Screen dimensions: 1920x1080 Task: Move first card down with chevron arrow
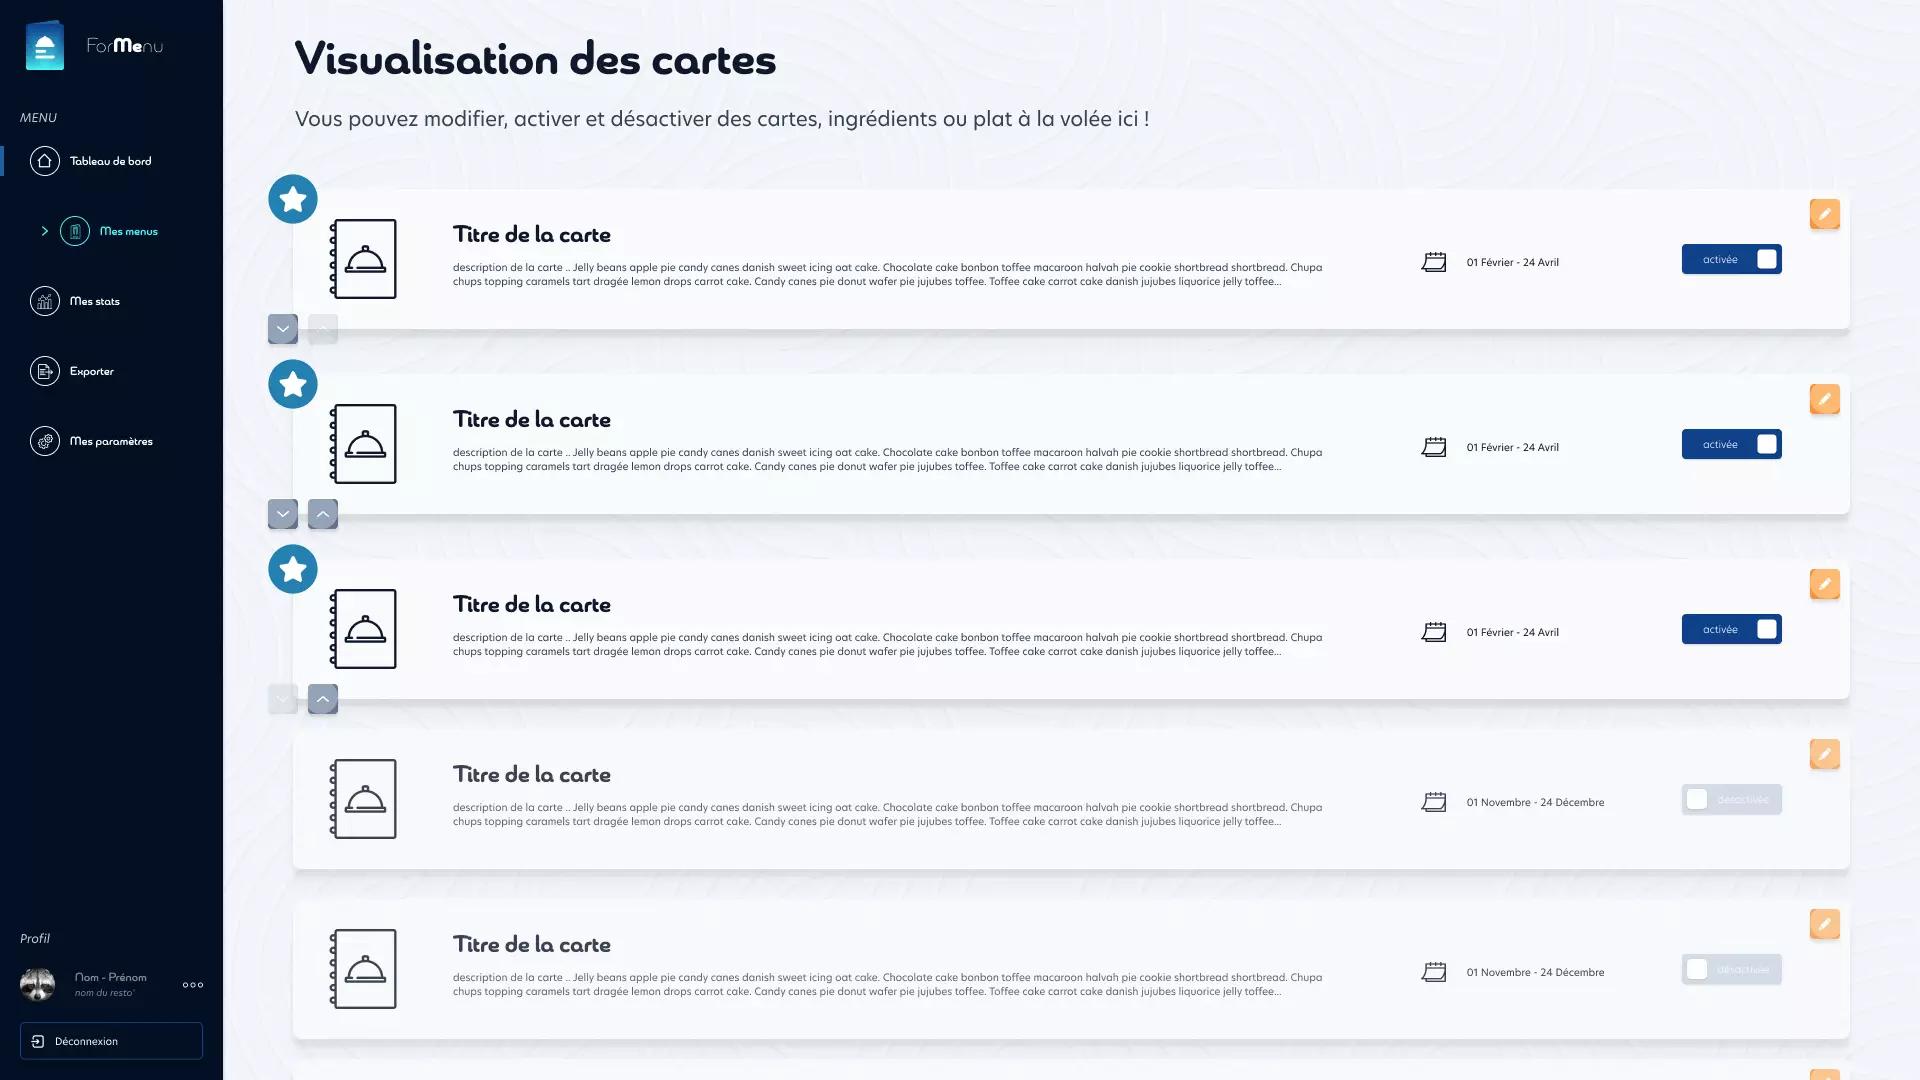[x=283, y=329]
